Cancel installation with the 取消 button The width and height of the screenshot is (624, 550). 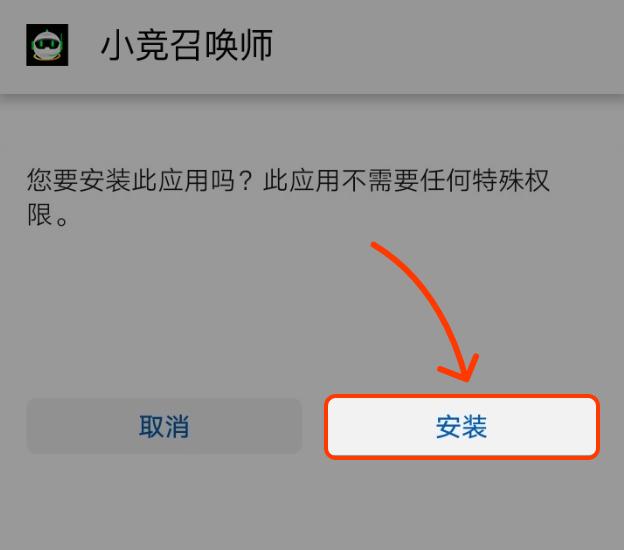pos(164,426)
